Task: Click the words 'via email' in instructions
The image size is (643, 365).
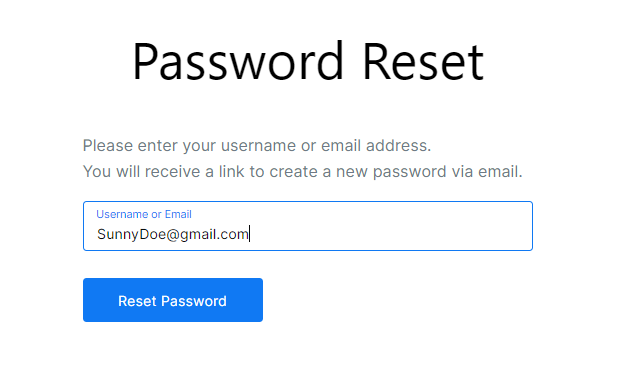Action: (487, 171)
